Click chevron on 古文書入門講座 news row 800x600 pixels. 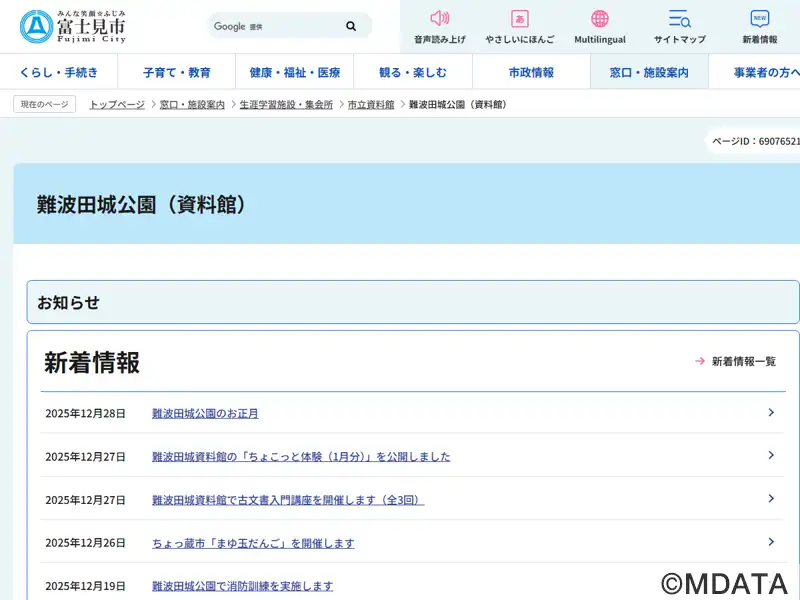(x=771, y=498)
